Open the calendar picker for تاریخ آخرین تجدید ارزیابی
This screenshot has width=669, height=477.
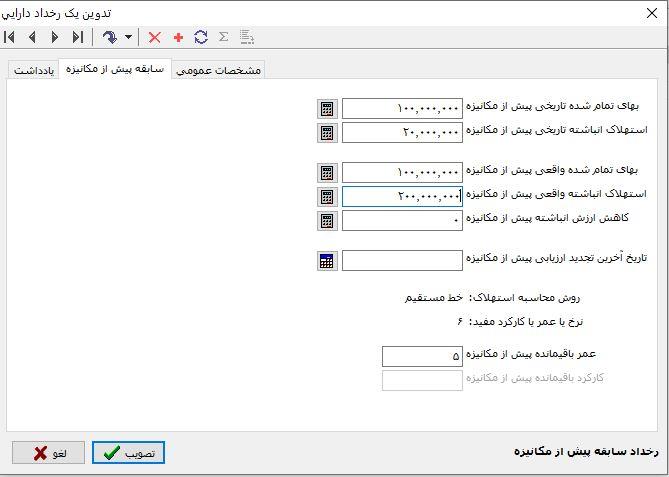pyautogui.click(x=327, y=260)
